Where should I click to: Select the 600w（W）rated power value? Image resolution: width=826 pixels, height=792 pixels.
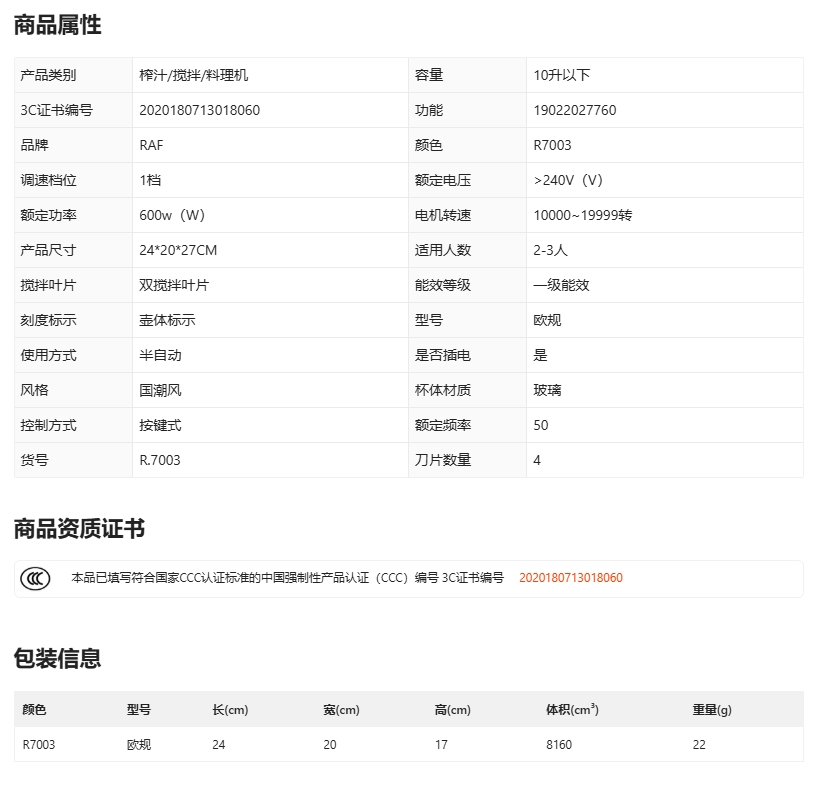coord(172,215)
